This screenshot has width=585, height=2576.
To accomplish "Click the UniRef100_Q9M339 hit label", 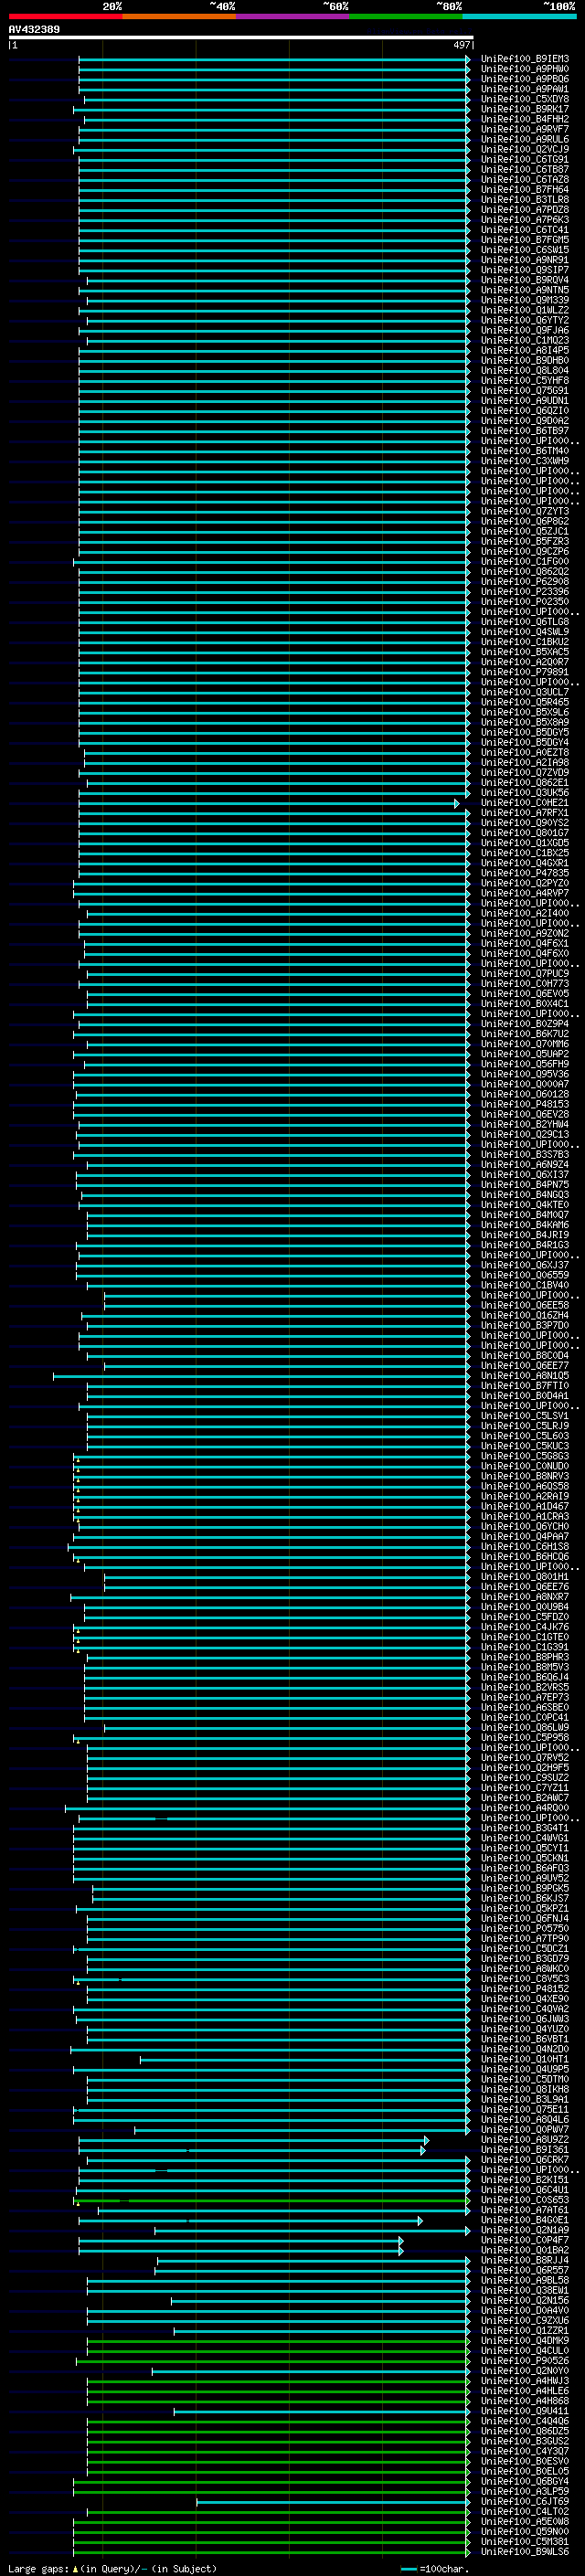I will 524,300.
